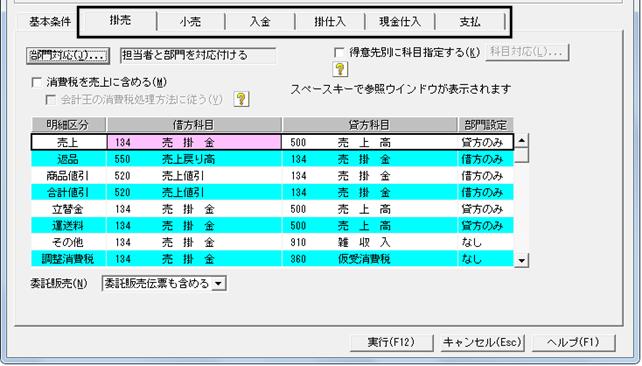Click 借方のみ setting in 返品 row
Image resolution: width=642 pixels, height=366 pixels.
[x=486, y=159]
